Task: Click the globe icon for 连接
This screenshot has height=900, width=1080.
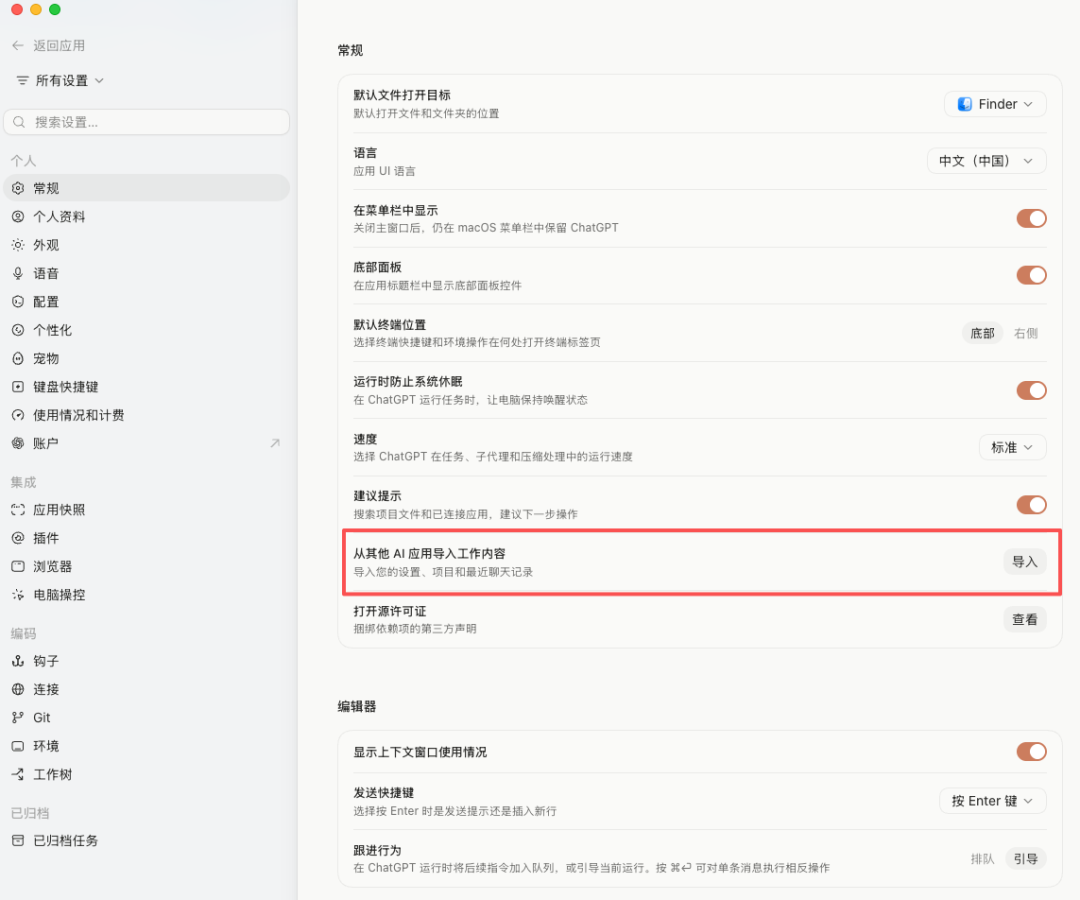Action: (x=18, y=689)
